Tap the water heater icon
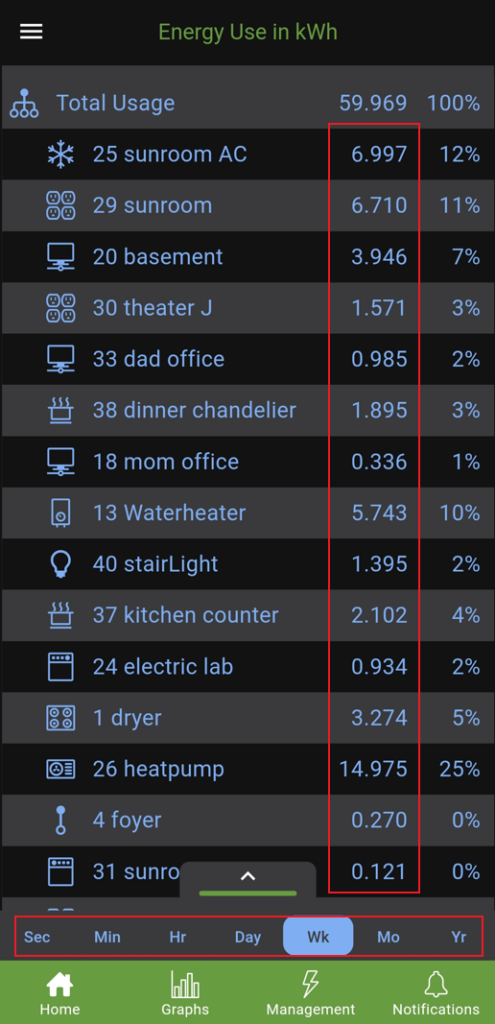The image size is (495, 1024). click(x=61, y=513)
